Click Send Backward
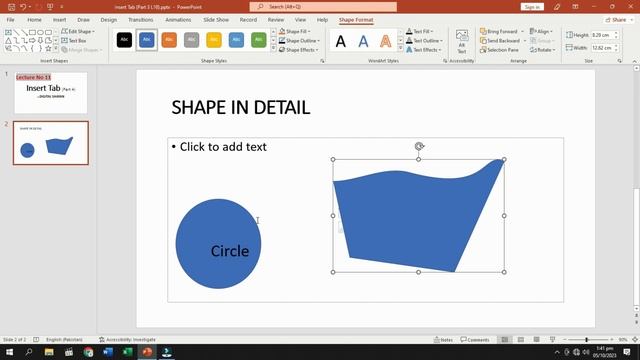 click(500, 40)
